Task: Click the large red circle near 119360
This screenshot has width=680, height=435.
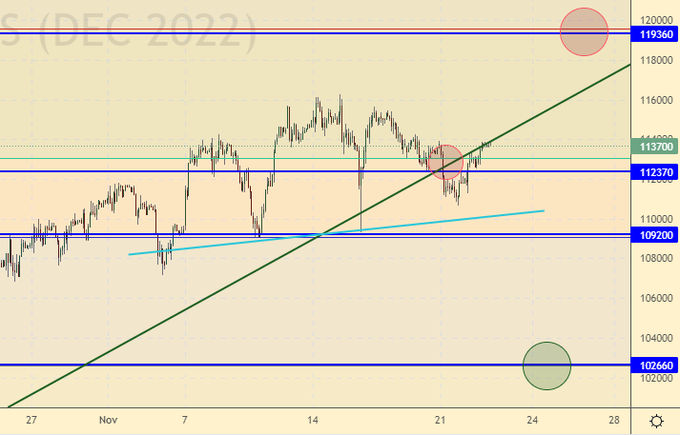Action: pyautogui.click(x=584, y=30)
